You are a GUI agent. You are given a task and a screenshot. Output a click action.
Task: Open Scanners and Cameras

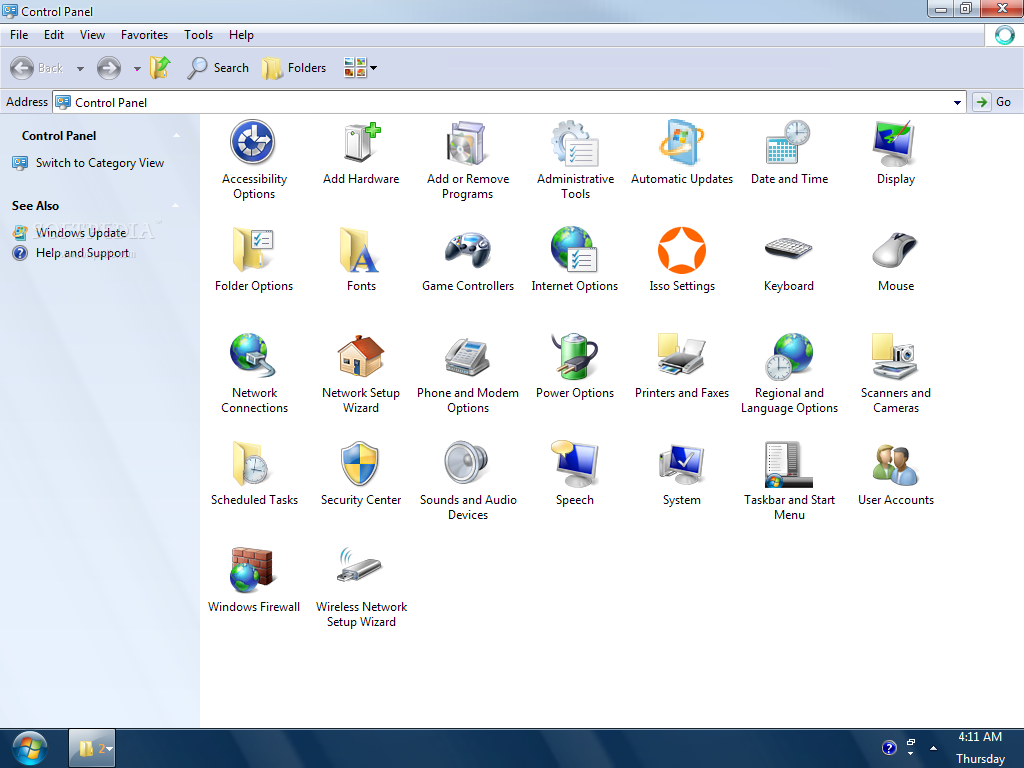click(x=895, y=374)
